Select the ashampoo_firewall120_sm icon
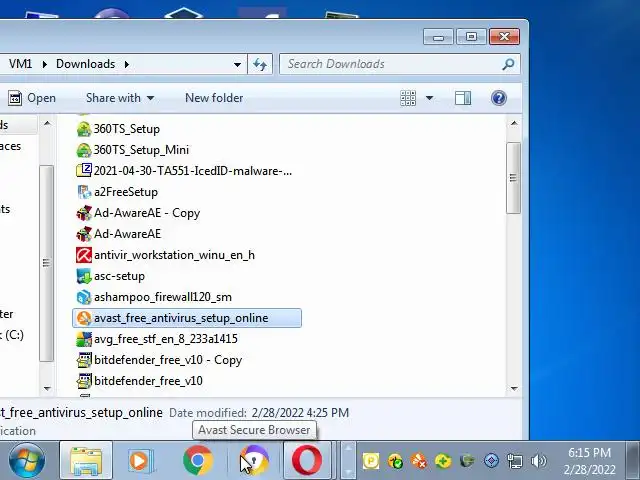This screenshot has width=640, height=480. [x=84, y=297]
